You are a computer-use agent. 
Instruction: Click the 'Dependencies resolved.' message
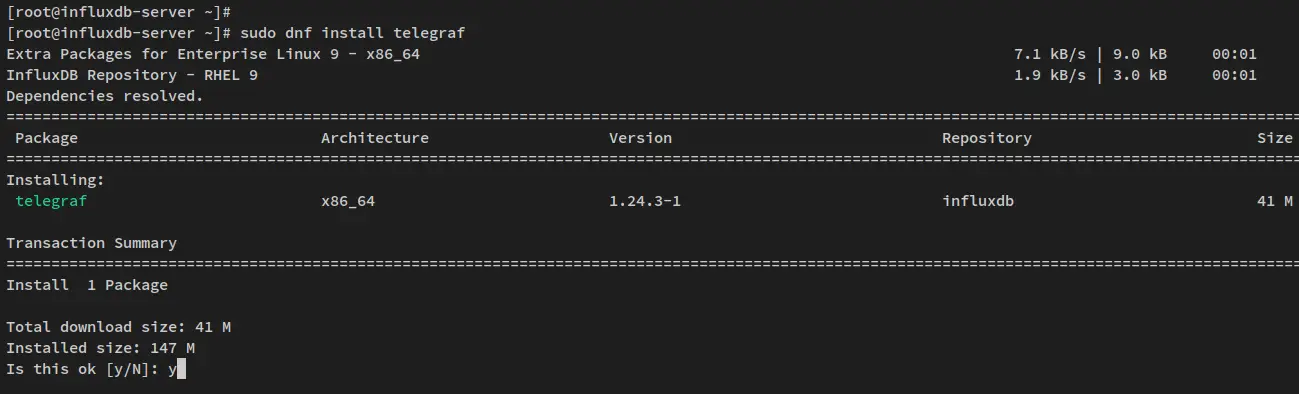105,96
